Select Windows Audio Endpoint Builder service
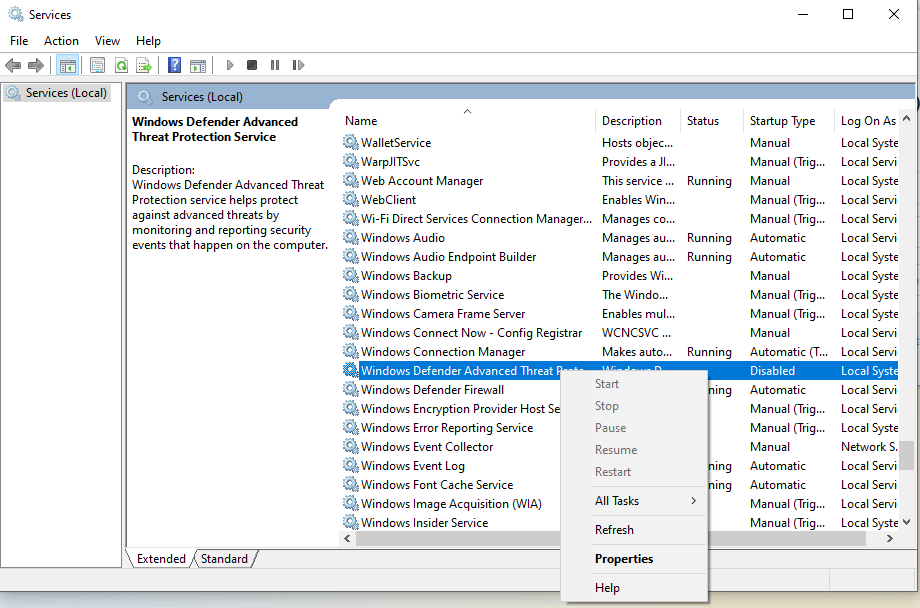Image resolution: width=920 pixels, height=608 pixels. tap(619, 256)
